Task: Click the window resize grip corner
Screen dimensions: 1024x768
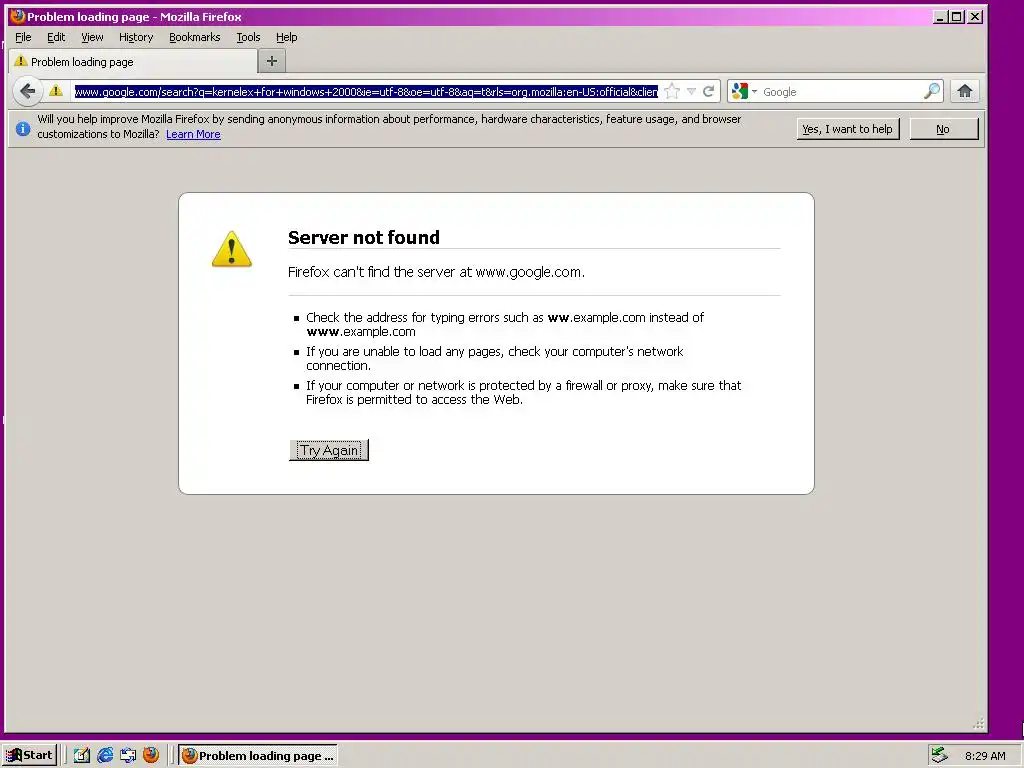Action: point(978,724)
